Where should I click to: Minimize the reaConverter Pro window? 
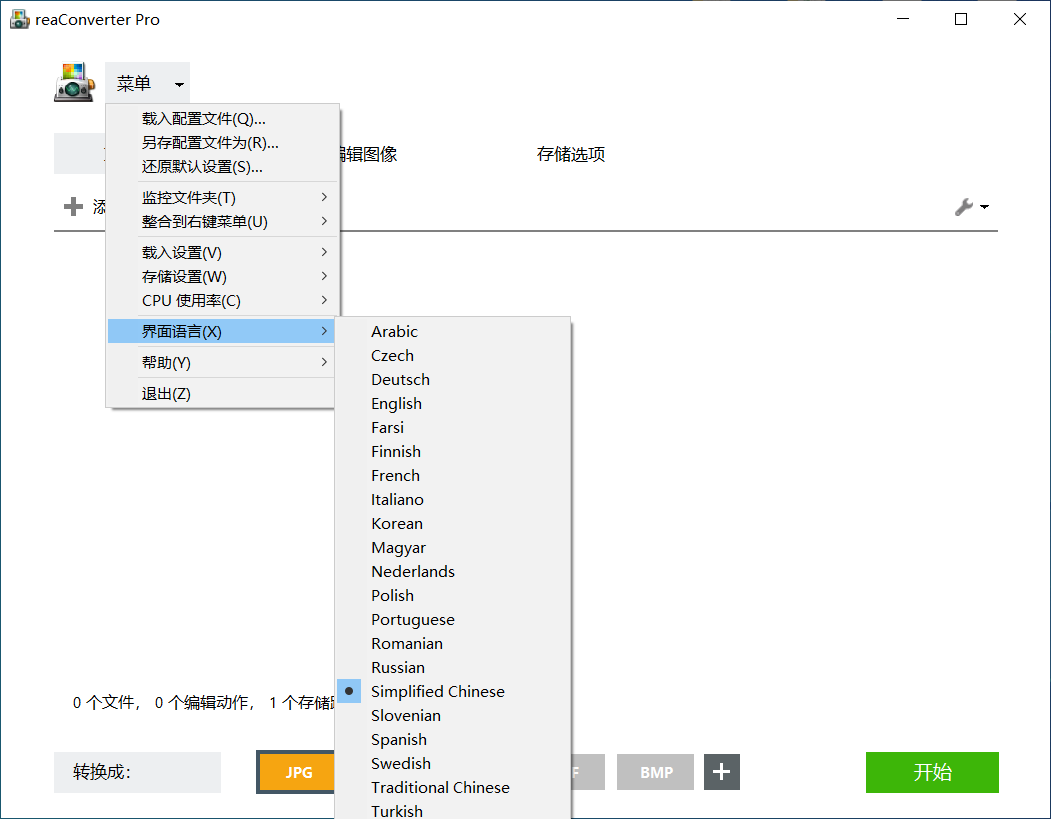pyautogui.click(x=903, y=19)
